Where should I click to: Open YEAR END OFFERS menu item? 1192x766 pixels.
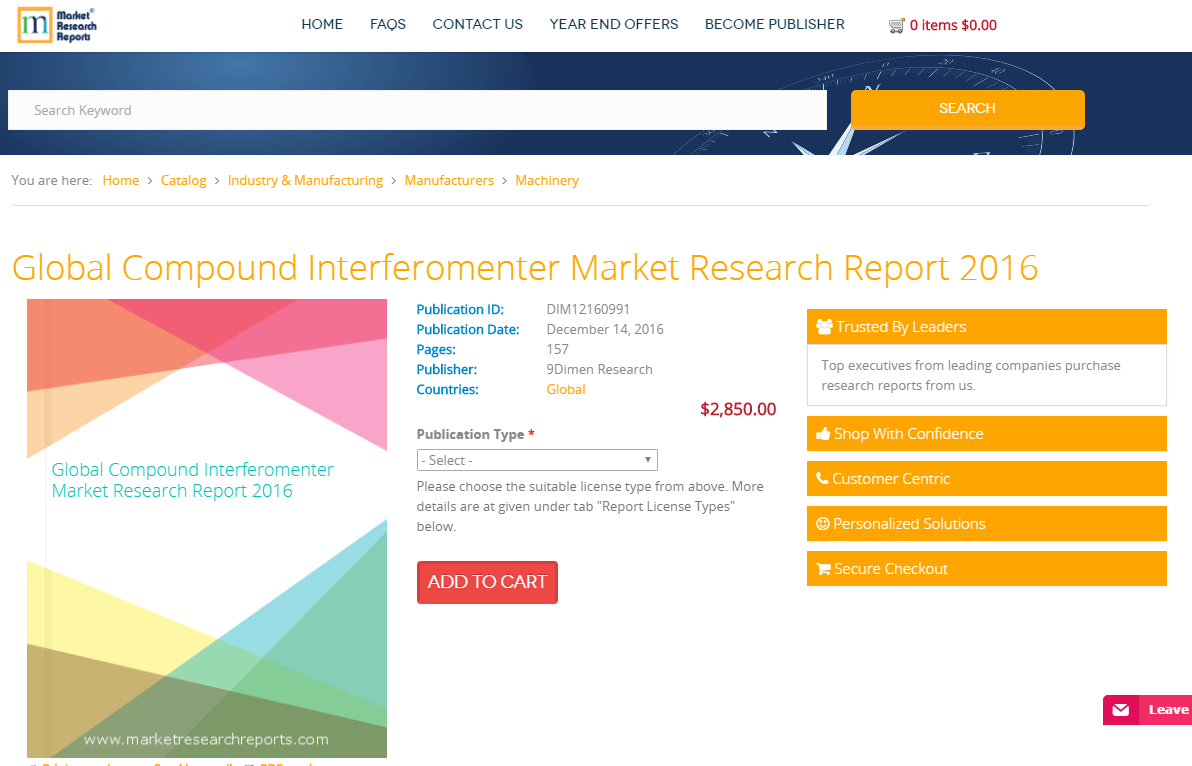(613, 24)
